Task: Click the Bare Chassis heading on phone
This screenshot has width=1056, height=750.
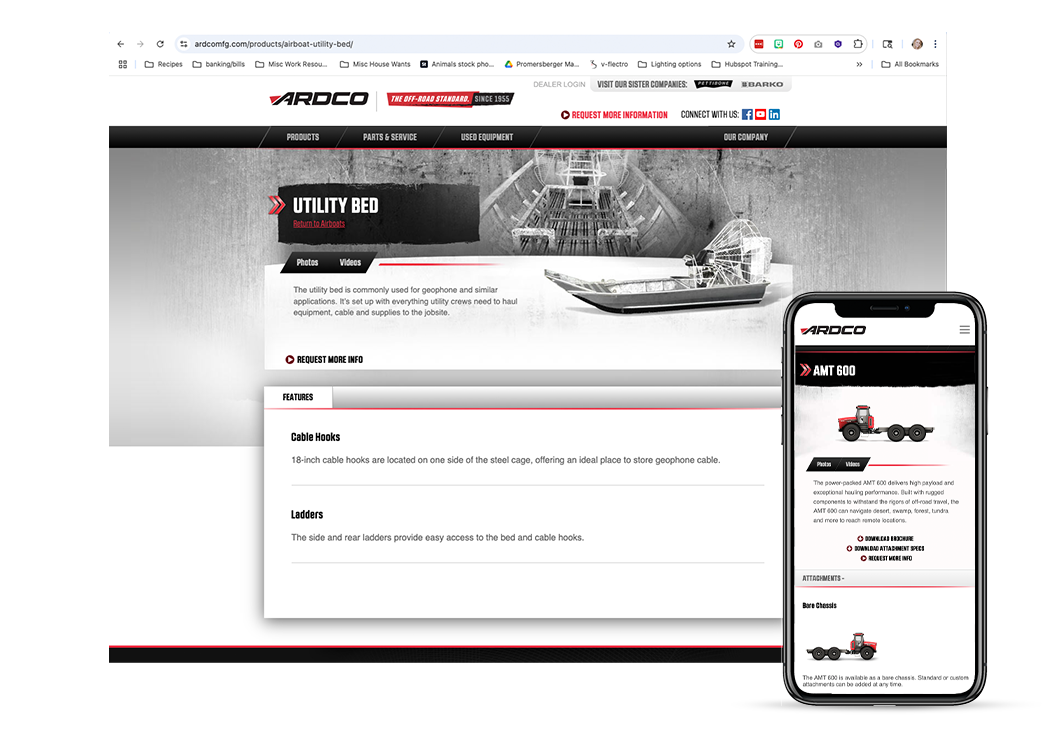Action: point(819,606)
